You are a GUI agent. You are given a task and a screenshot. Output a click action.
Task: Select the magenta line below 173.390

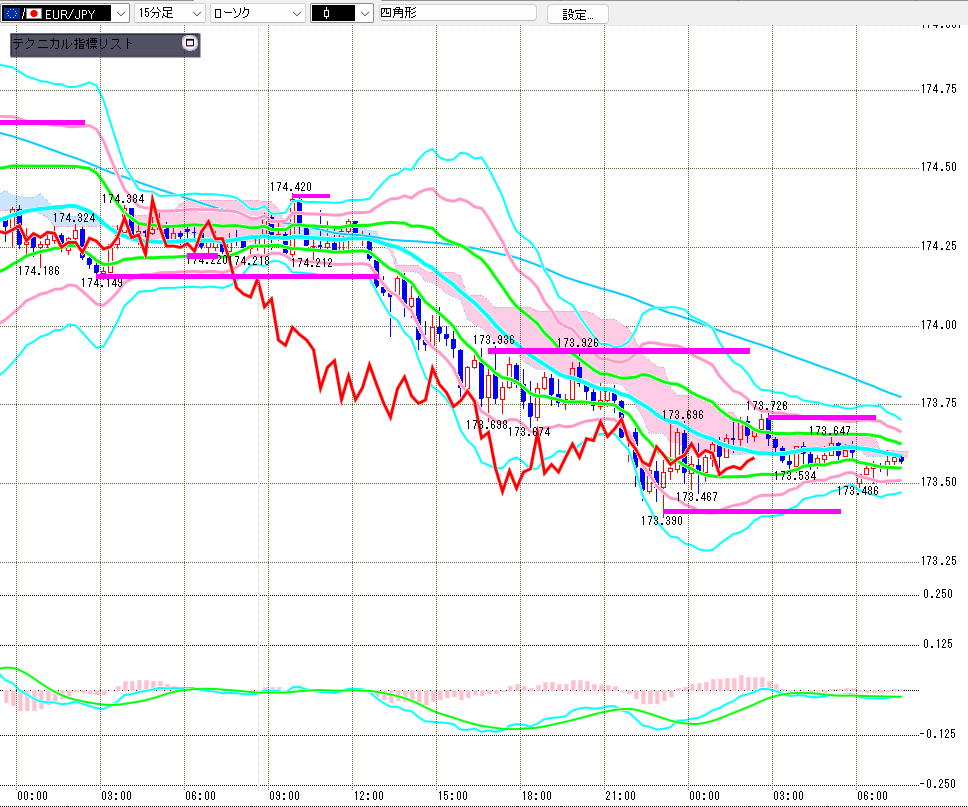pos(751,511)
